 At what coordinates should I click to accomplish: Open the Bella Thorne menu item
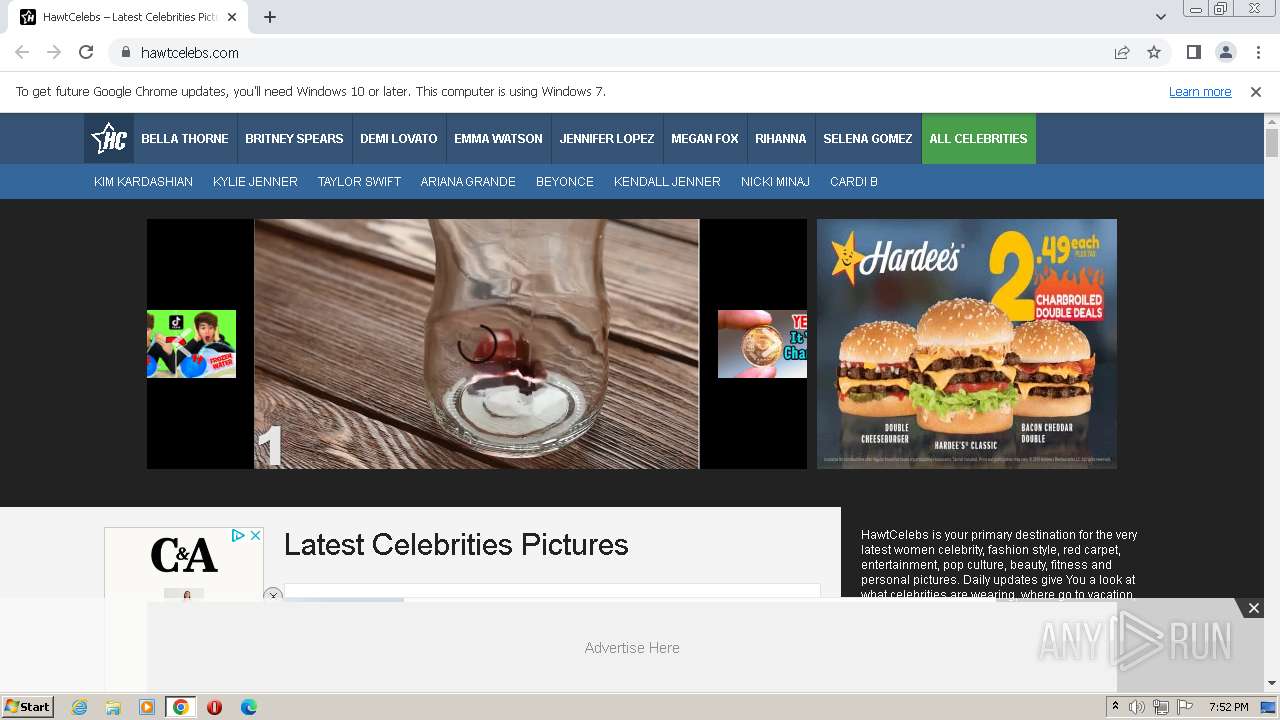point(185,139)
